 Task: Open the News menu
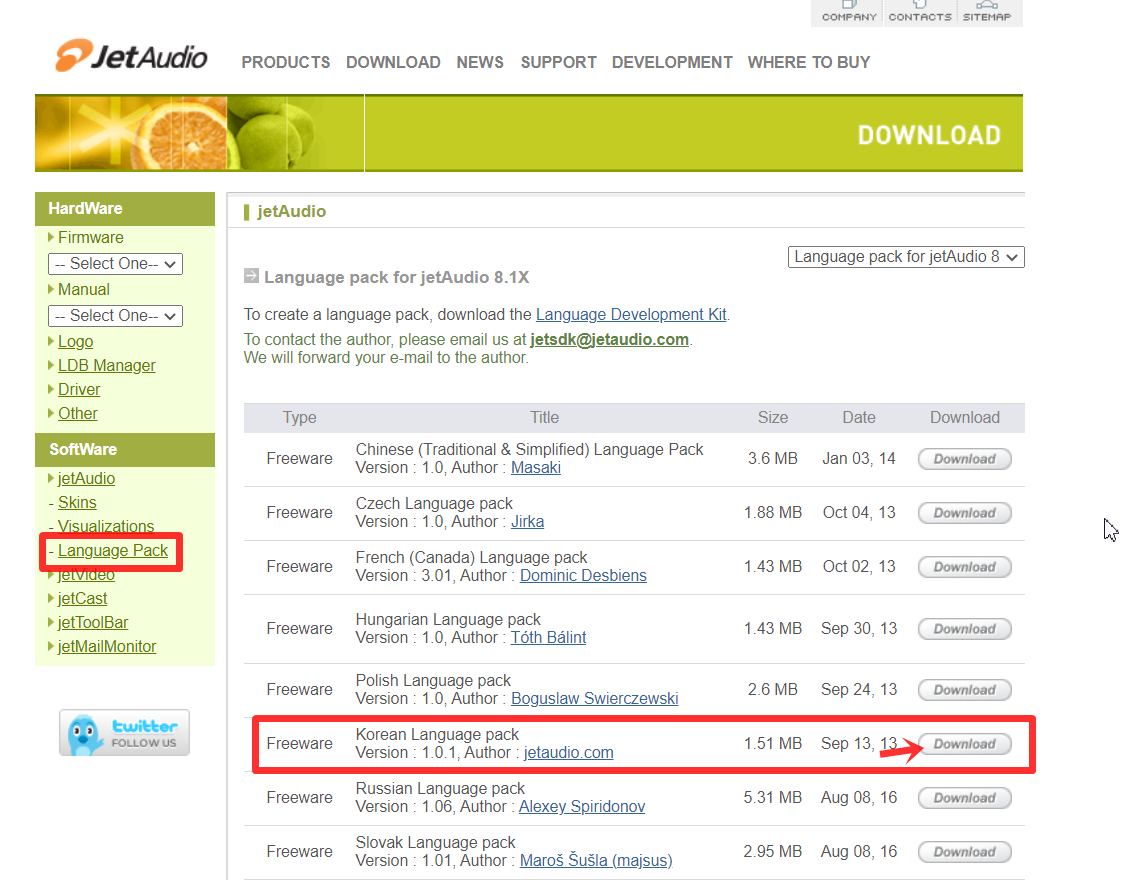click(480, 62)
